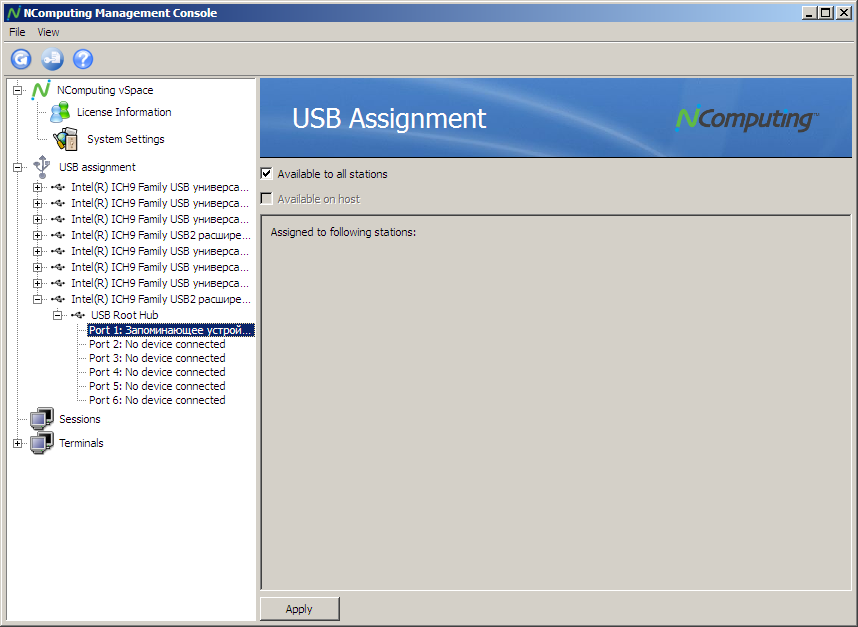The height and width of the screenshot is (627, 858).
Task: Click the Apply button
Action: (300, 609)
